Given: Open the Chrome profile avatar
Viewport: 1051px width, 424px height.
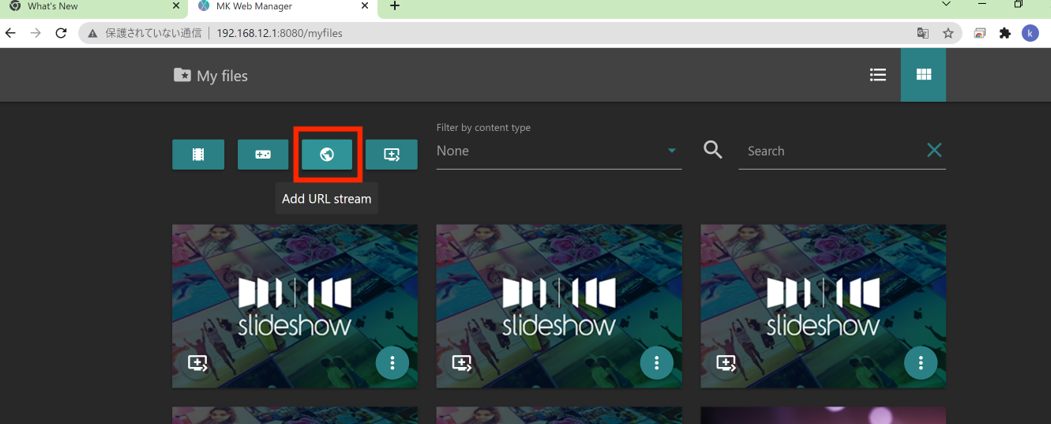Looking at the screenshot, I should 1030,33.
